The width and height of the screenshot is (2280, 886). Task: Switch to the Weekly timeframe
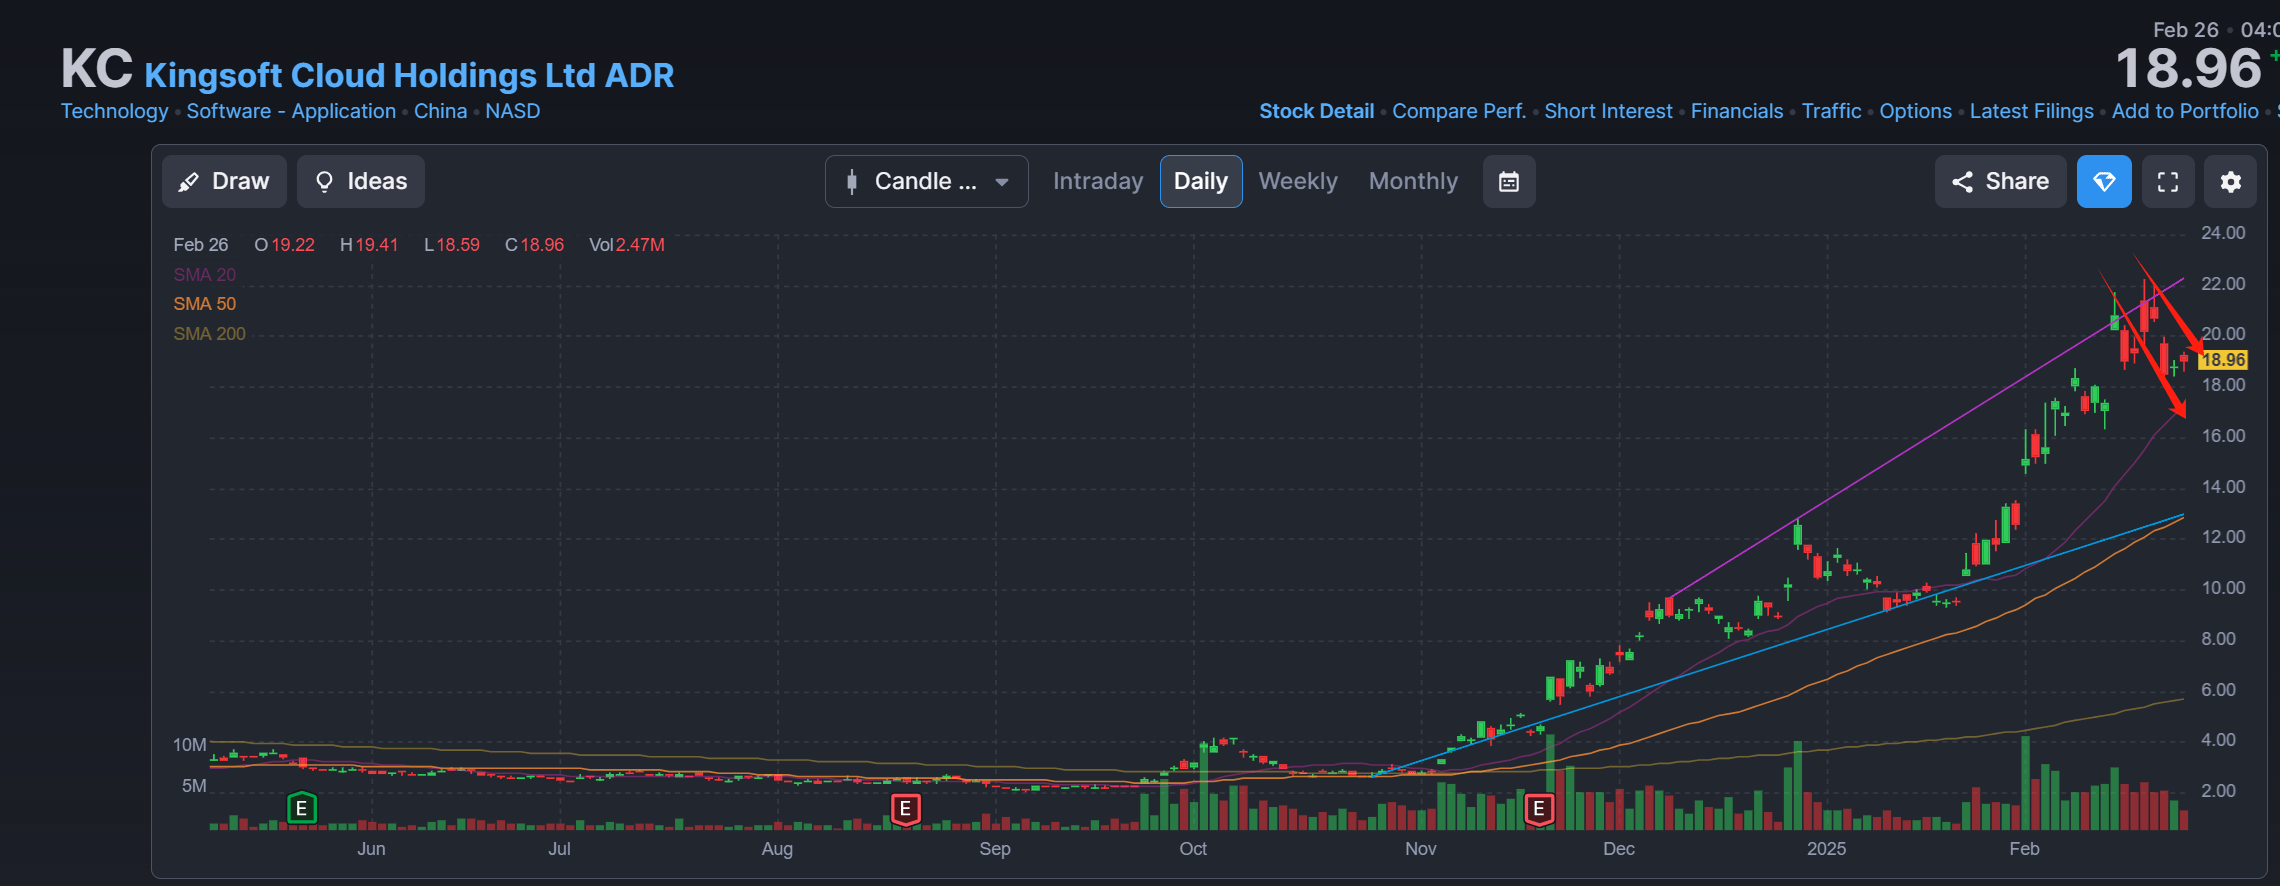(x=1298, y=181)
